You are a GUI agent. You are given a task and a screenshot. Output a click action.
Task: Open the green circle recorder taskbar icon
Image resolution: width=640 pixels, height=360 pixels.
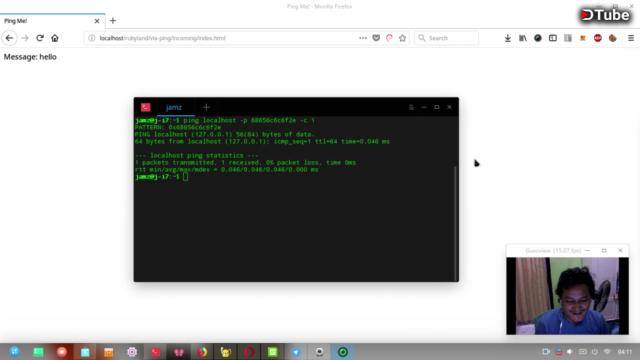(x=343, y=352)
